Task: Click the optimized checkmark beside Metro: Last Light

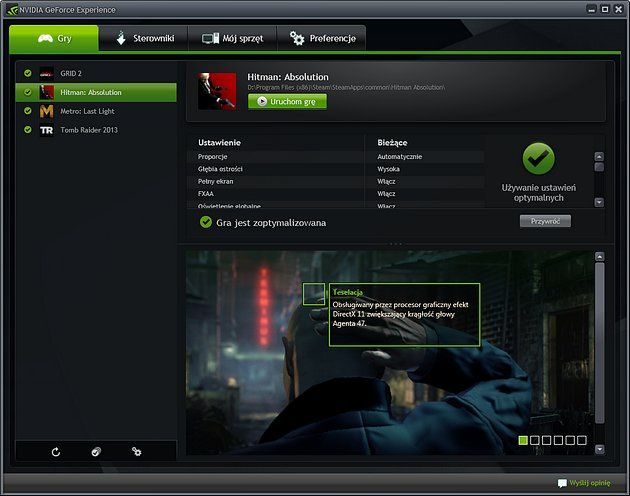Action: click(x=28, y=111)
